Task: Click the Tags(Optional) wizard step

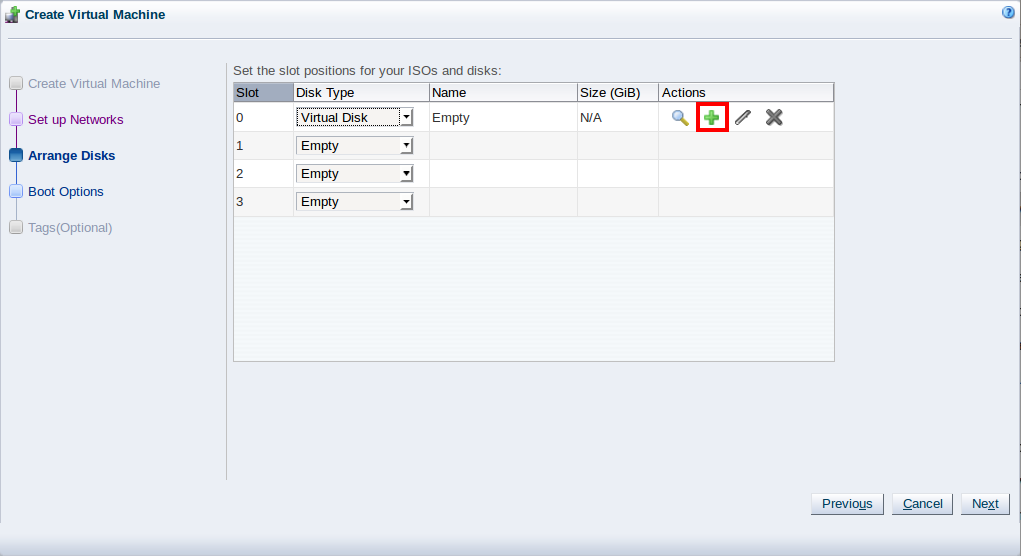Action: click(x=70, y=228)
